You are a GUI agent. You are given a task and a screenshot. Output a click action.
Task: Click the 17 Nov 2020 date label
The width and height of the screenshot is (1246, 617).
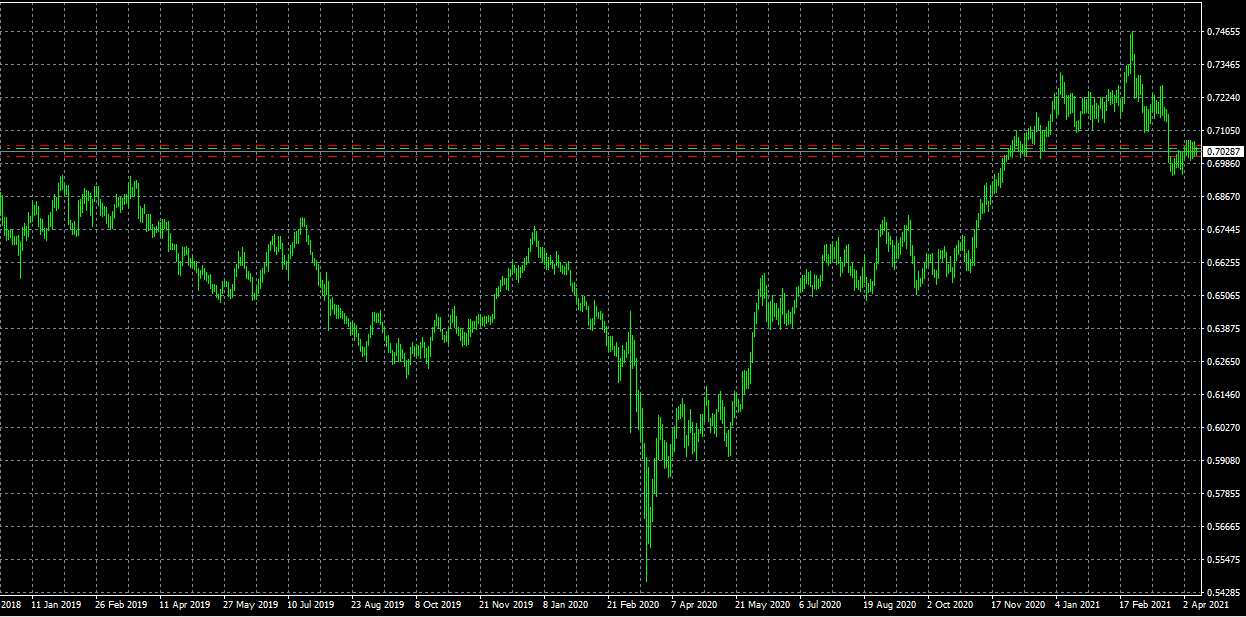(x=1017, y=605)
